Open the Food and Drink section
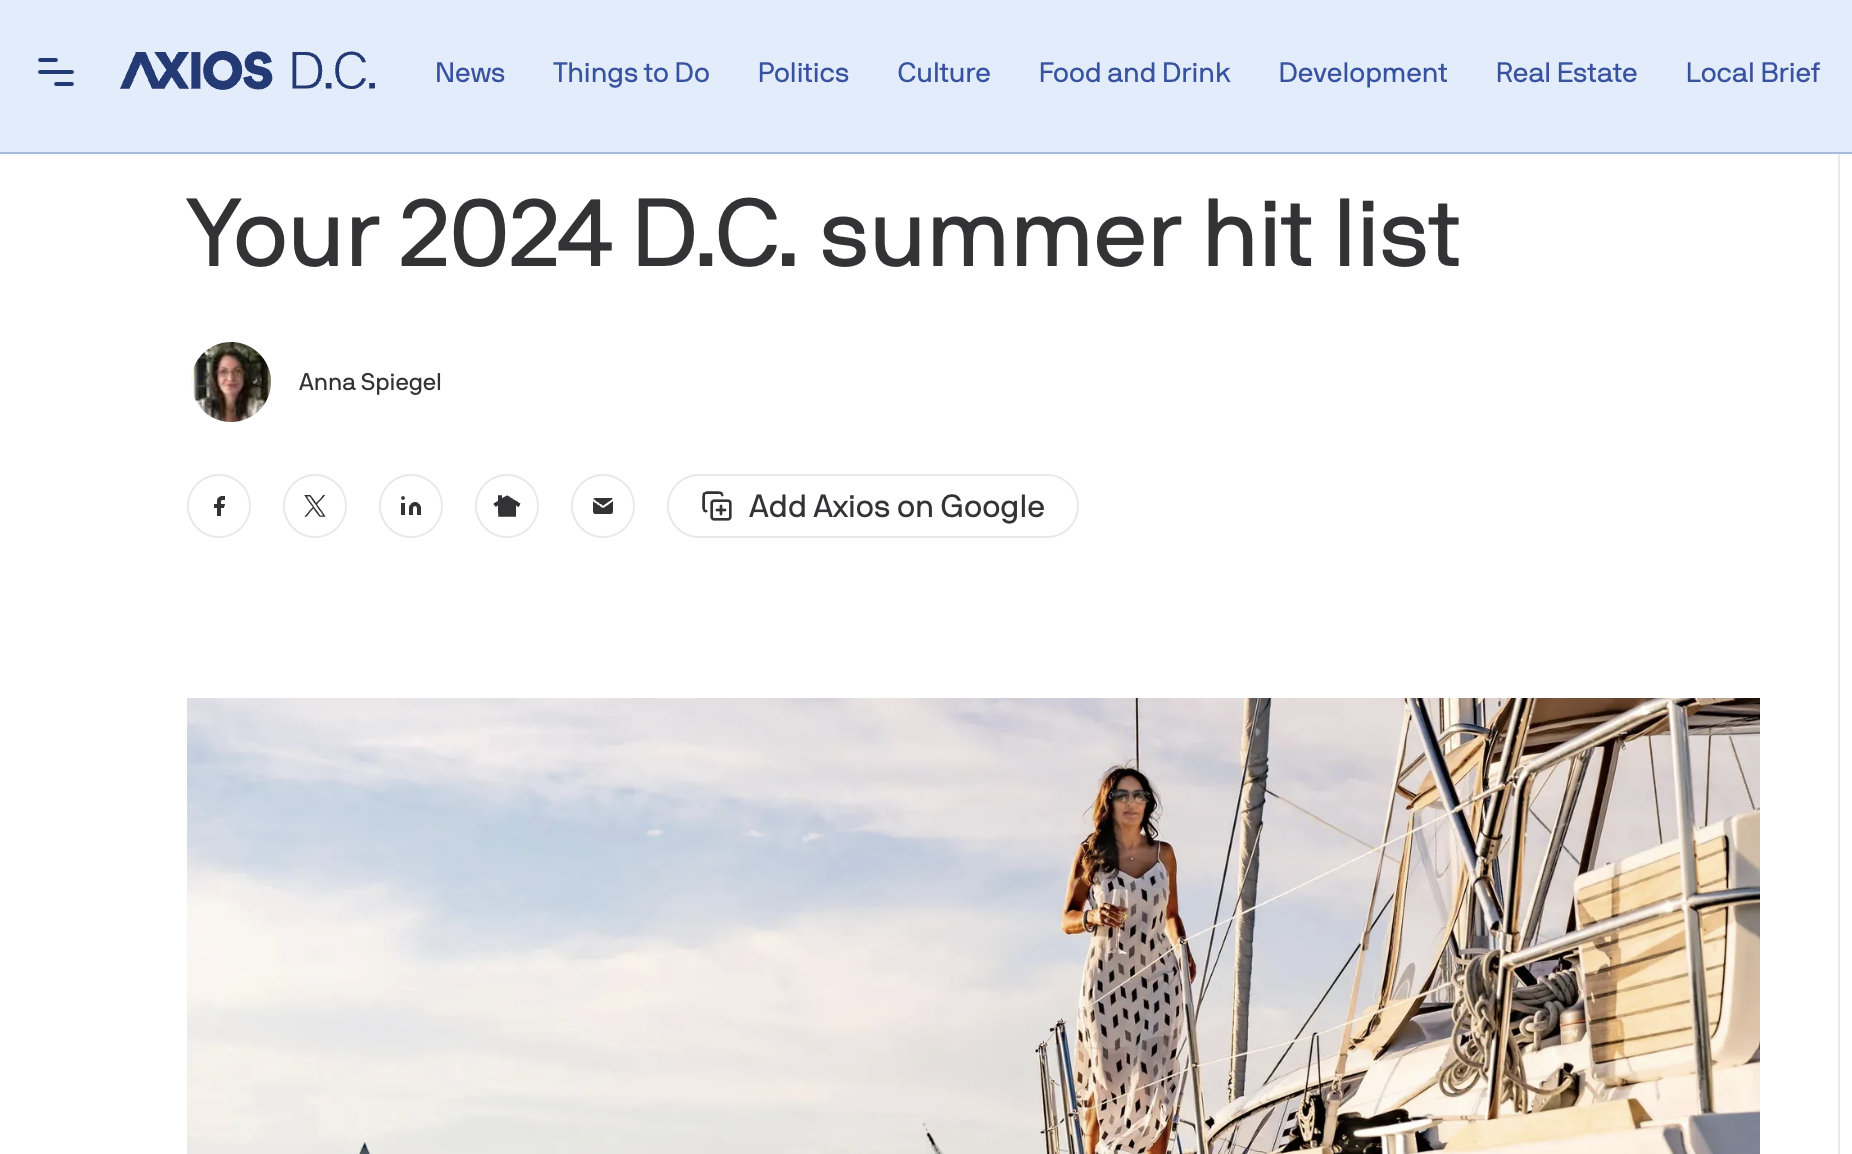Screen dimensions: 1852x1154 1134,73
